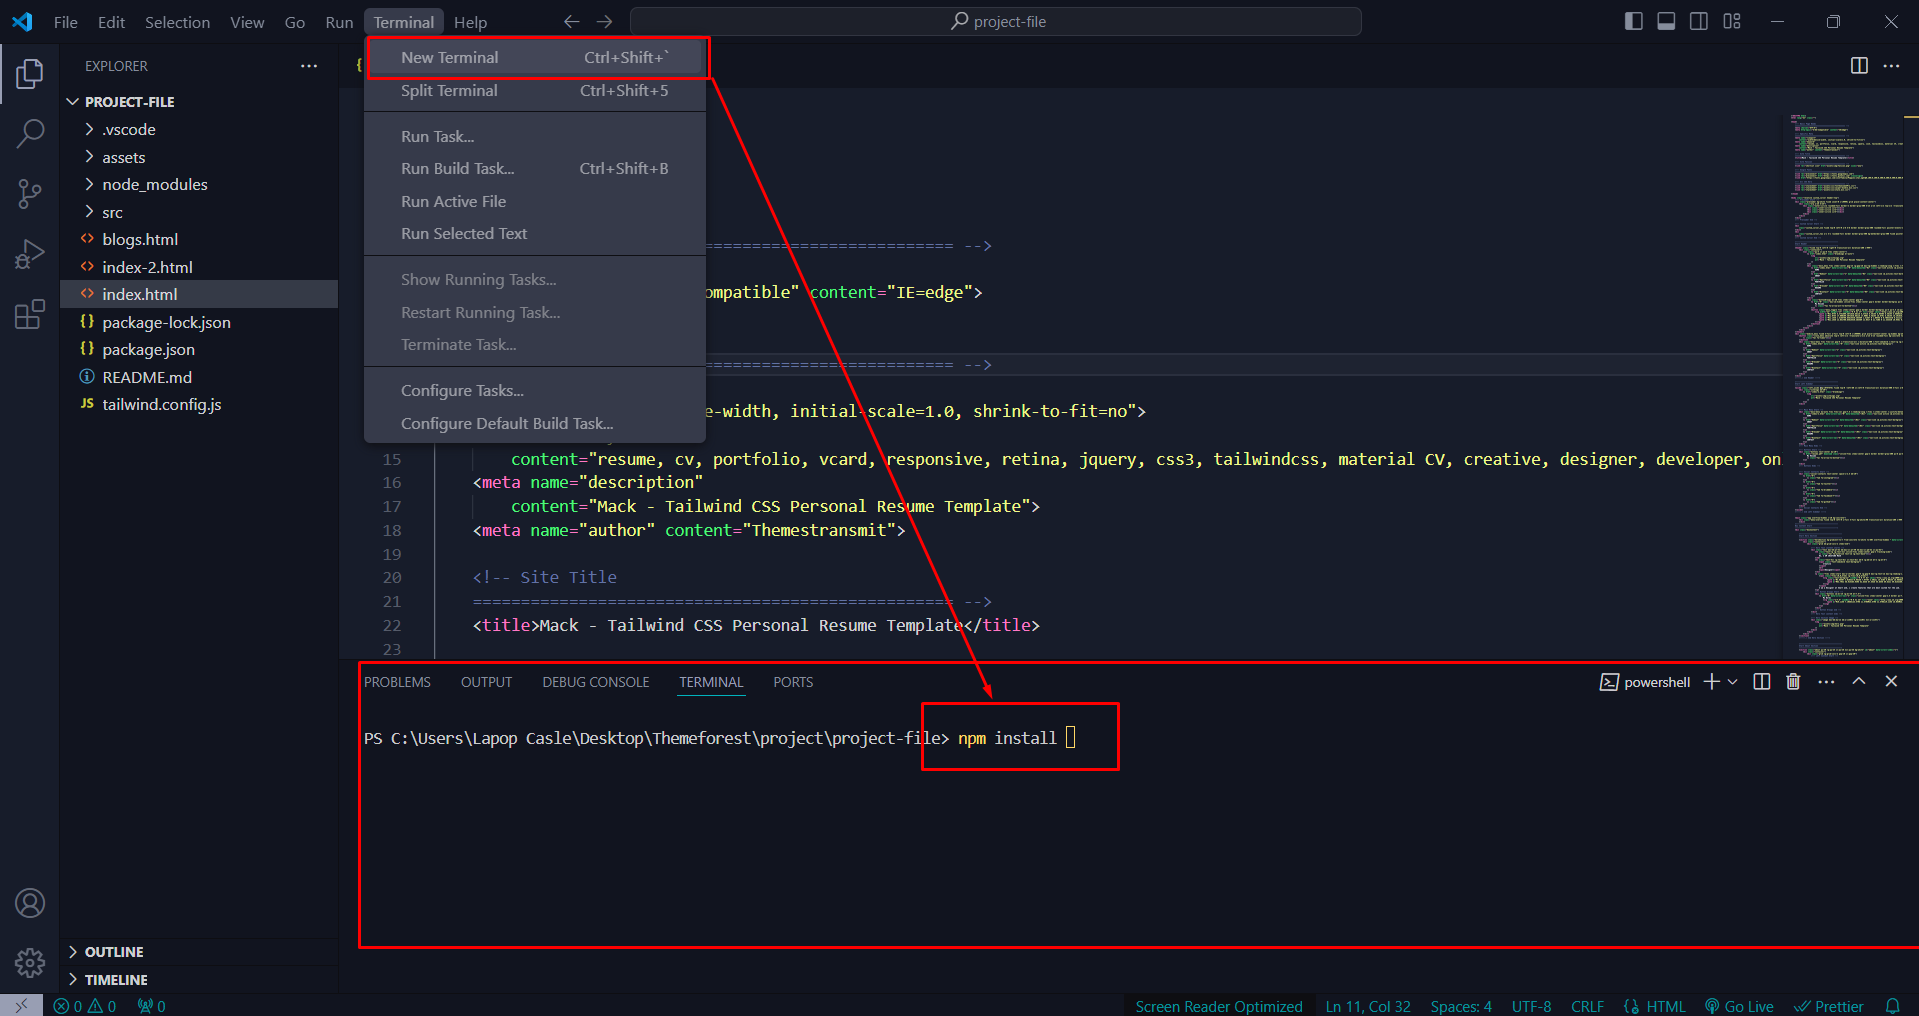Split the editor to the right
1919x1016 pixels.
point(1859,66)
